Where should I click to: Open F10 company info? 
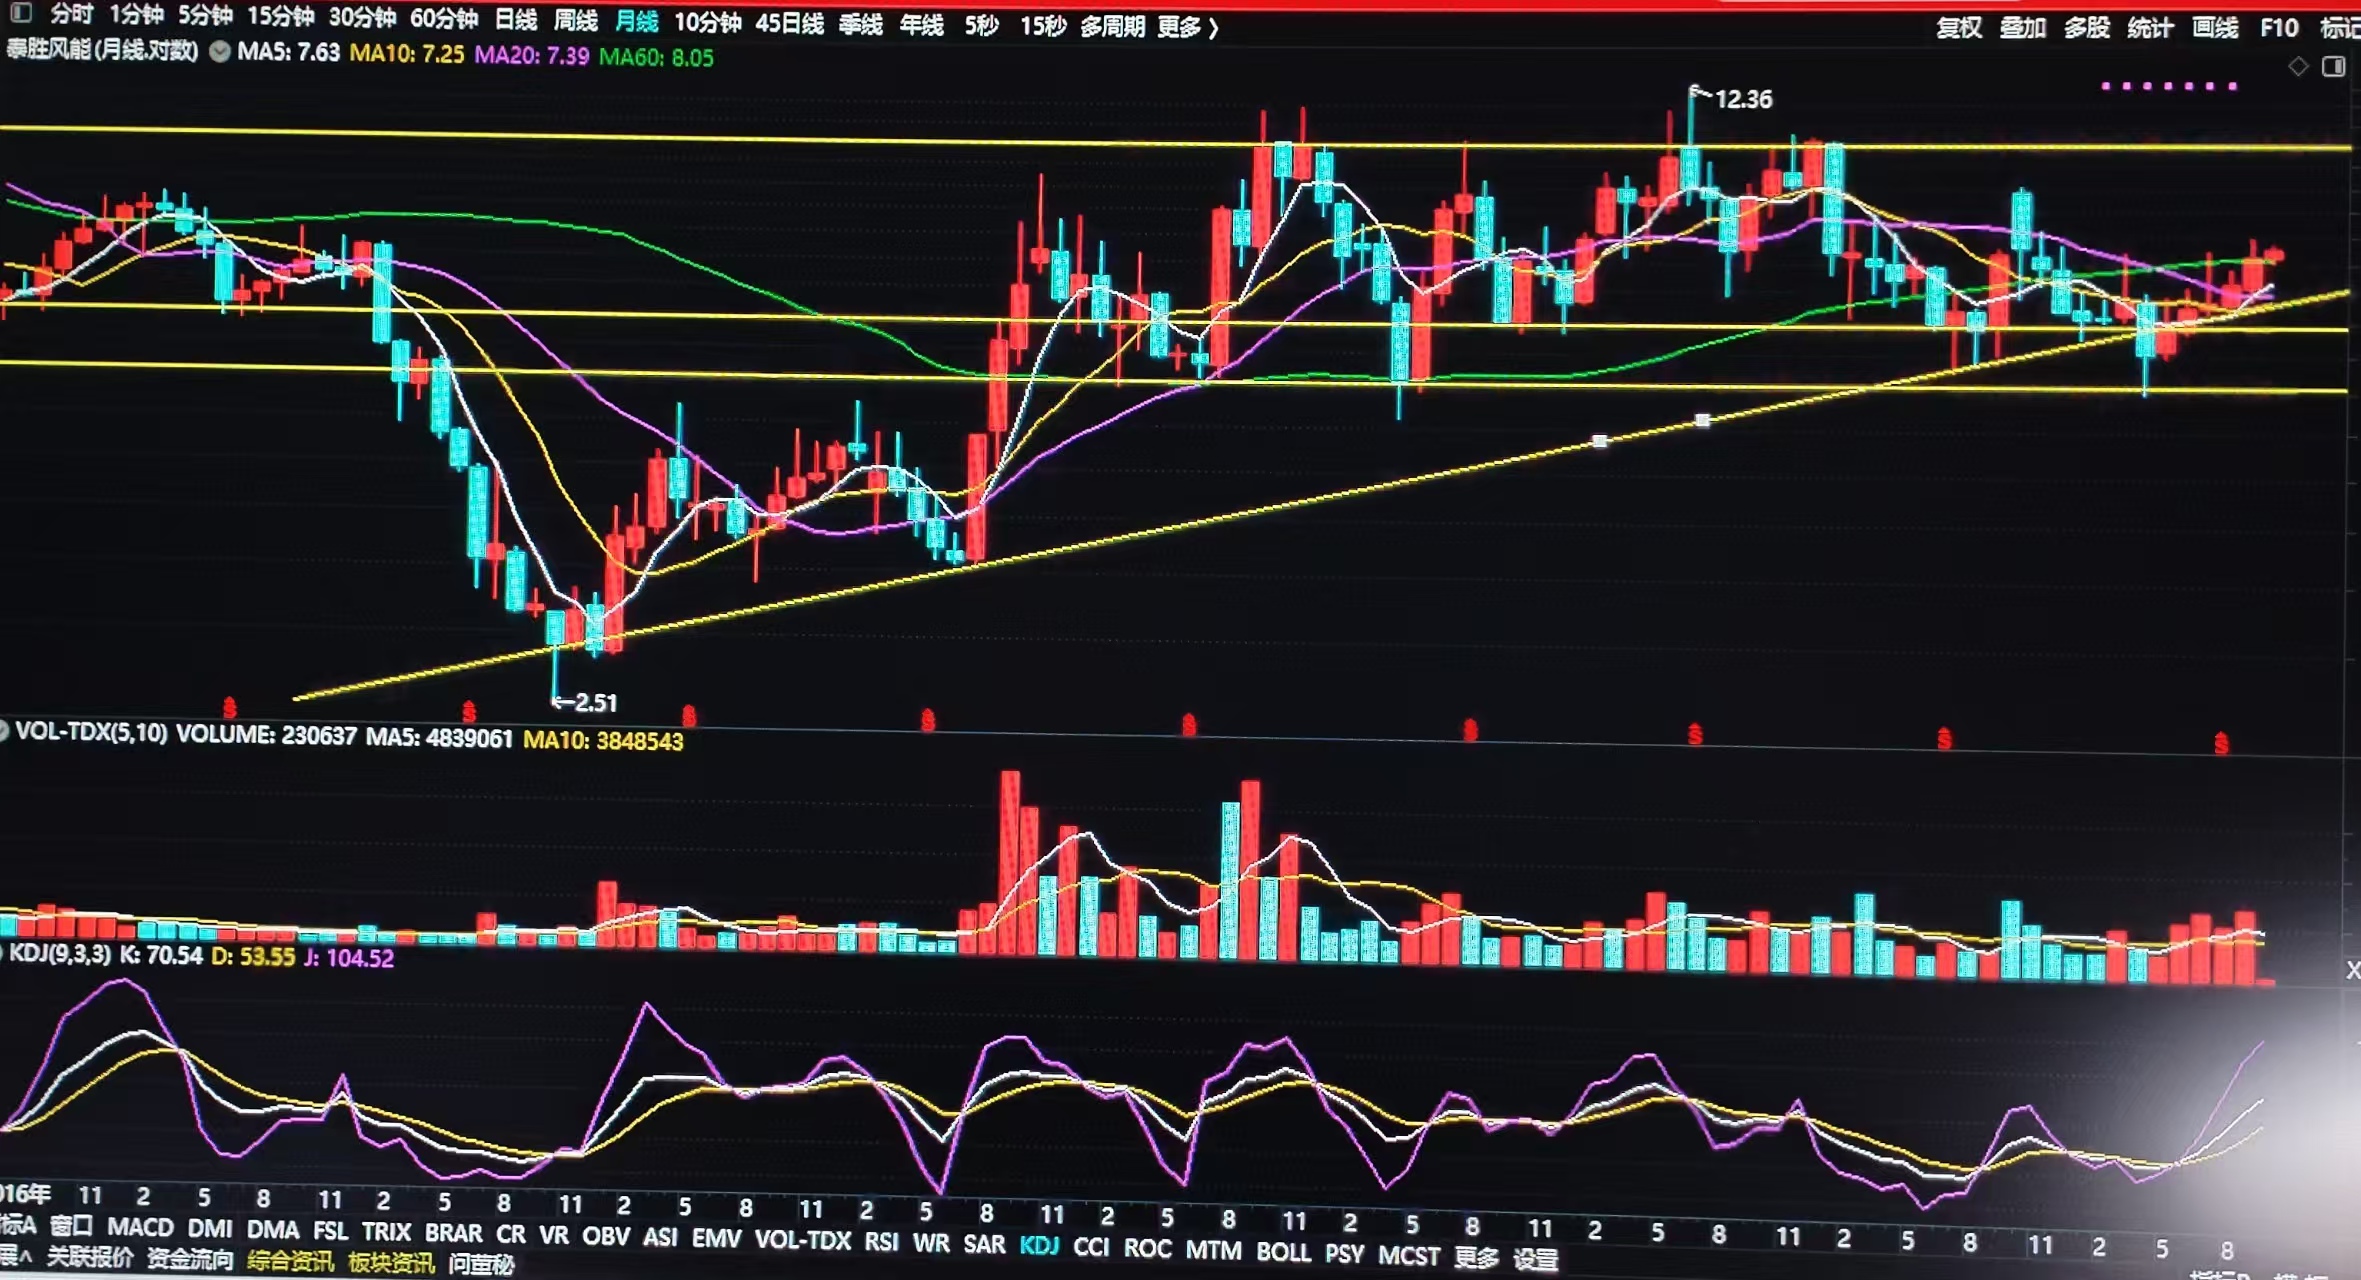2279,28
